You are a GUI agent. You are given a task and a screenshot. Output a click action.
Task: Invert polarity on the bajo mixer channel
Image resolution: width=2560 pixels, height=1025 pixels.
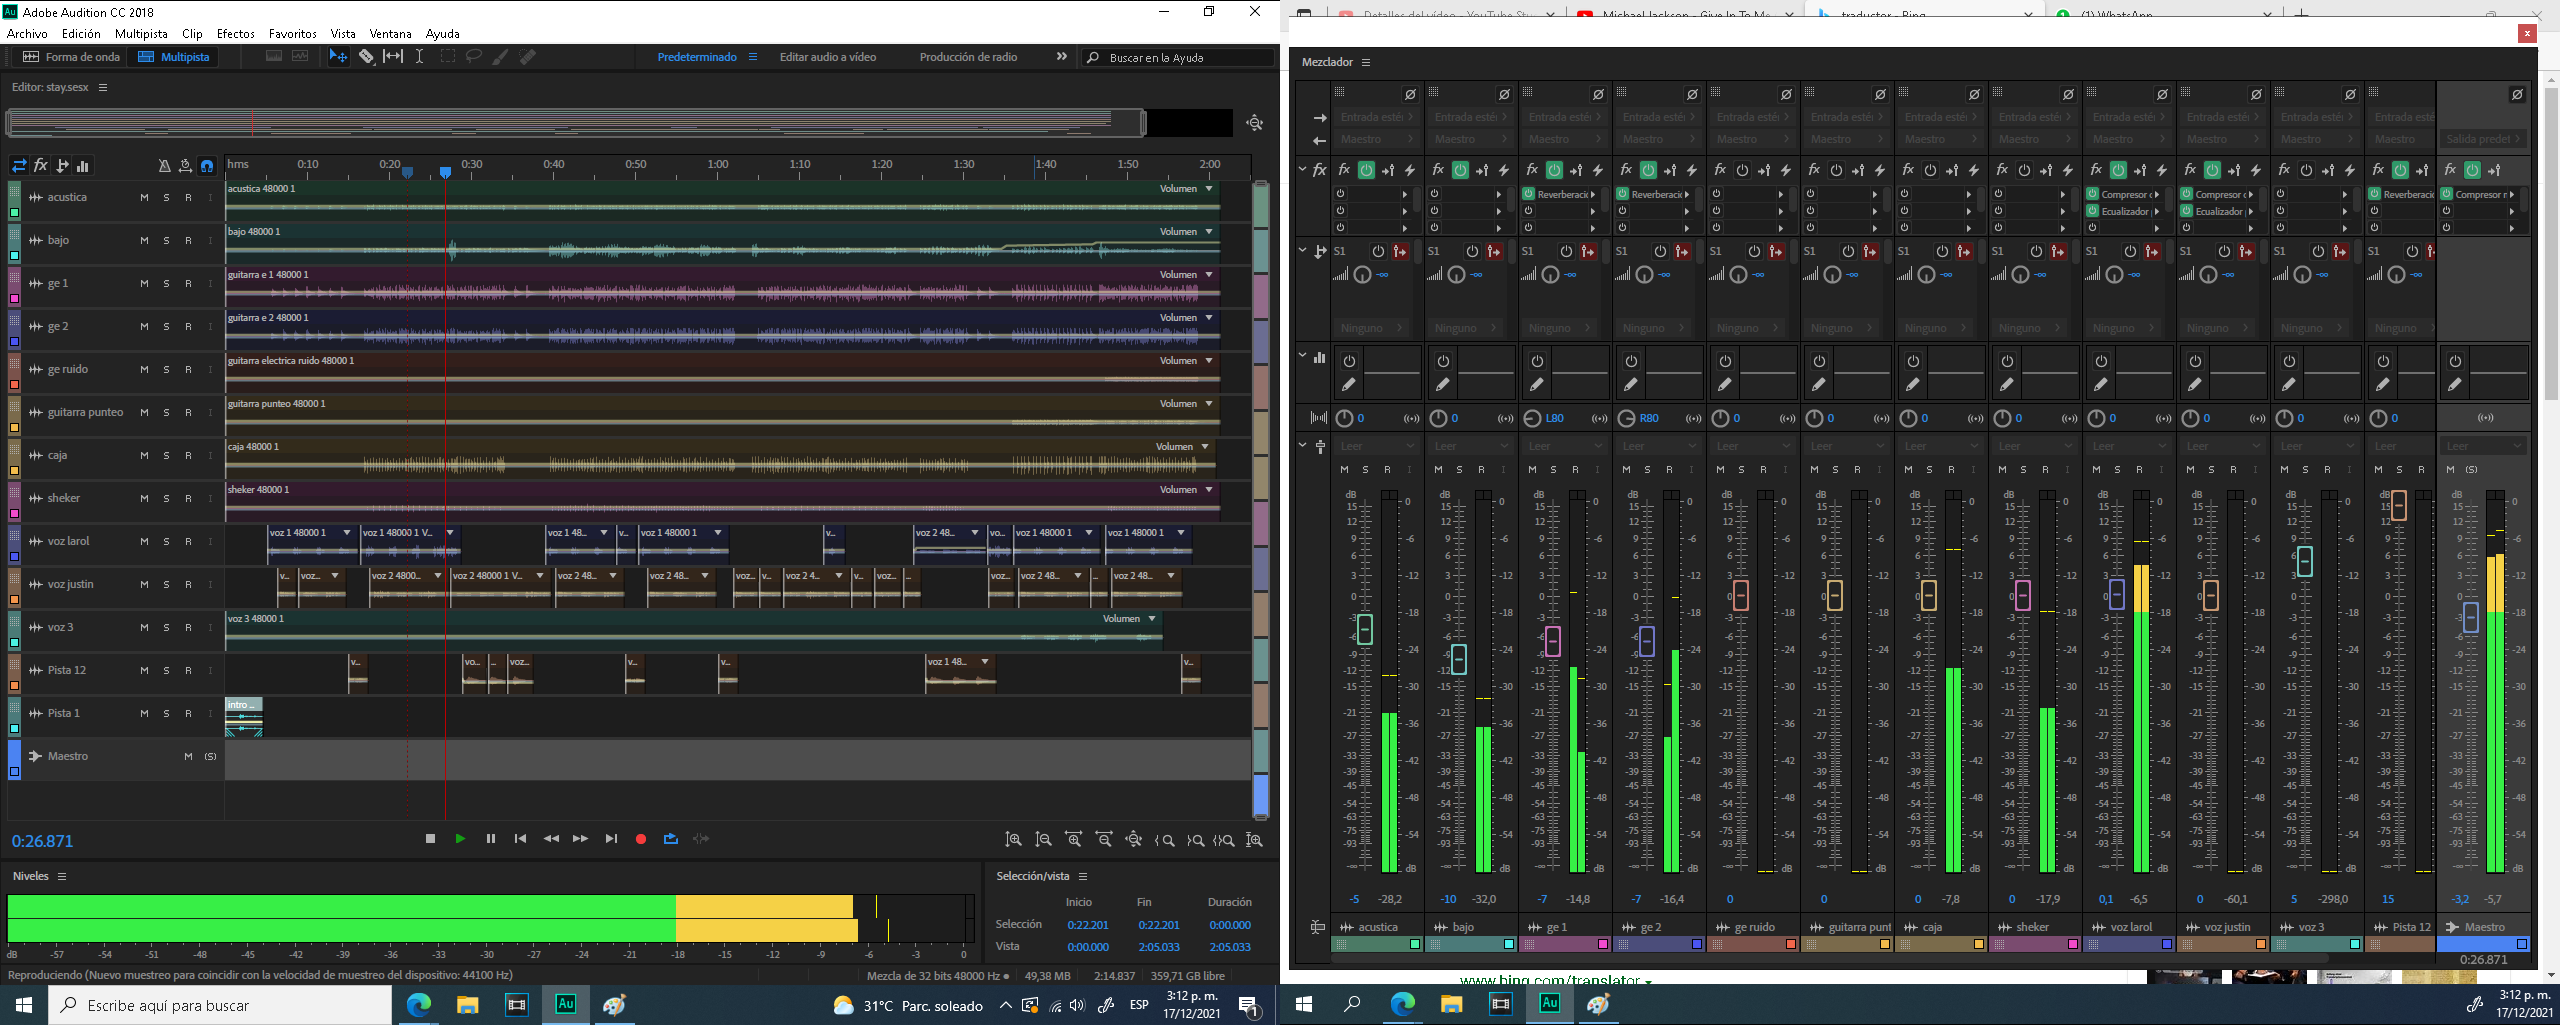1504,94
